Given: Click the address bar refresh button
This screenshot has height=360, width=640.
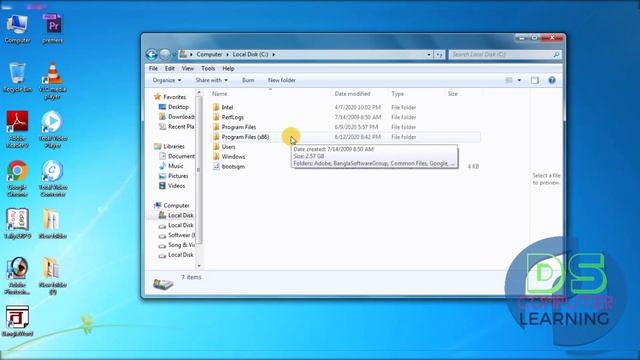Looking at the screenshot, I should click(x=439, y=54).
